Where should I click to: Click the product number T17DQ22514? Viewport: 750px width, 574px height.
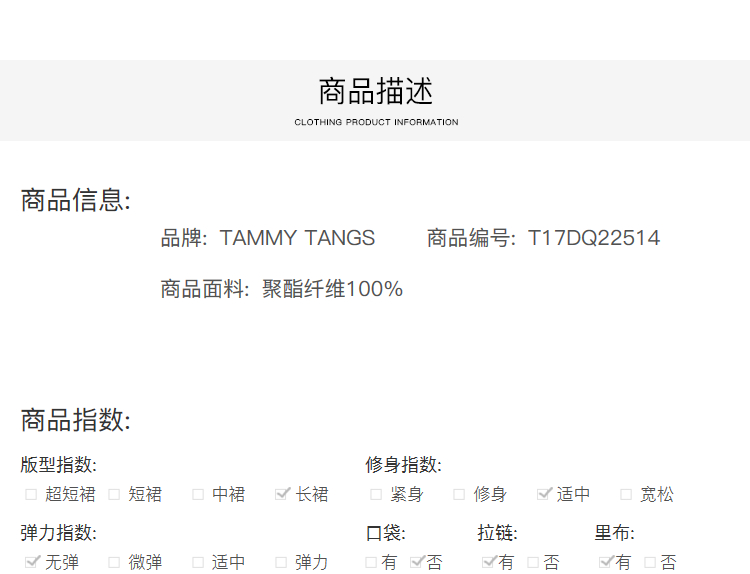tap(594, 238)
